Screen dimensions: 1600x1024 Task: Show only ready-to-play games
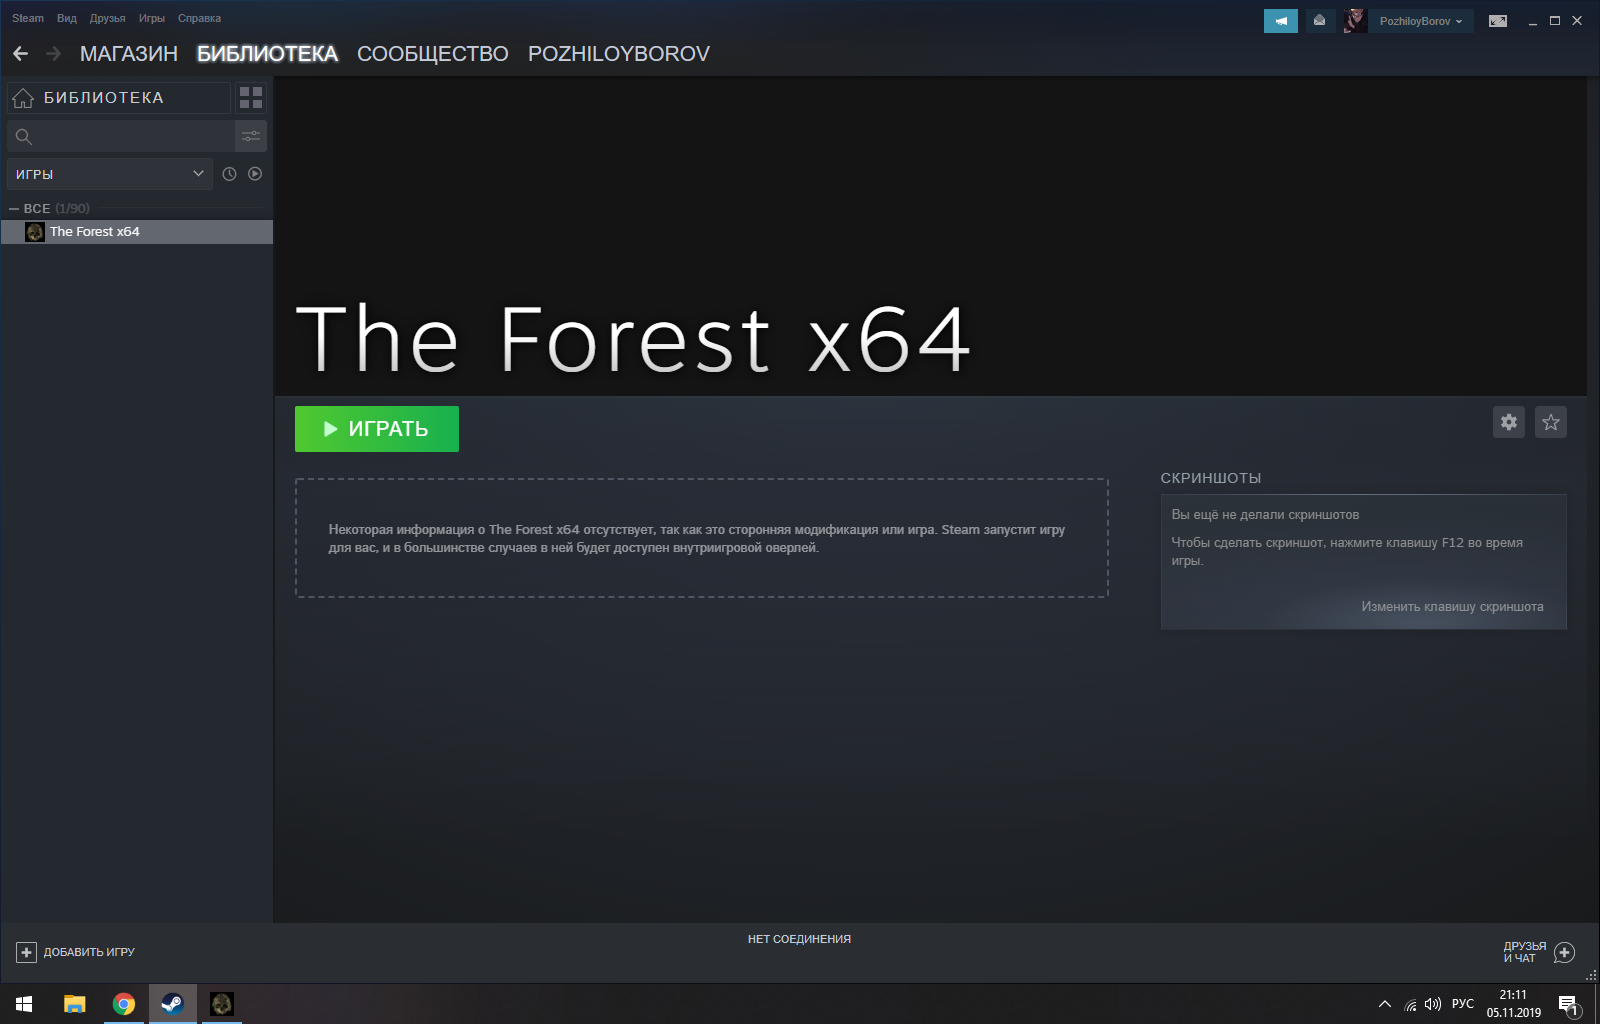coord(255,174)
